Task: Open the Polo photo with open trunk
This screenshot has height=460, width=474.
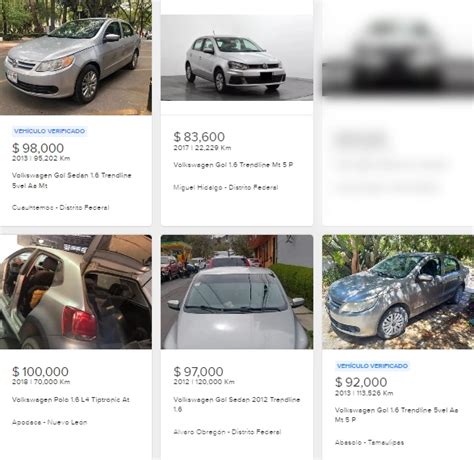Action: (76, 292)
